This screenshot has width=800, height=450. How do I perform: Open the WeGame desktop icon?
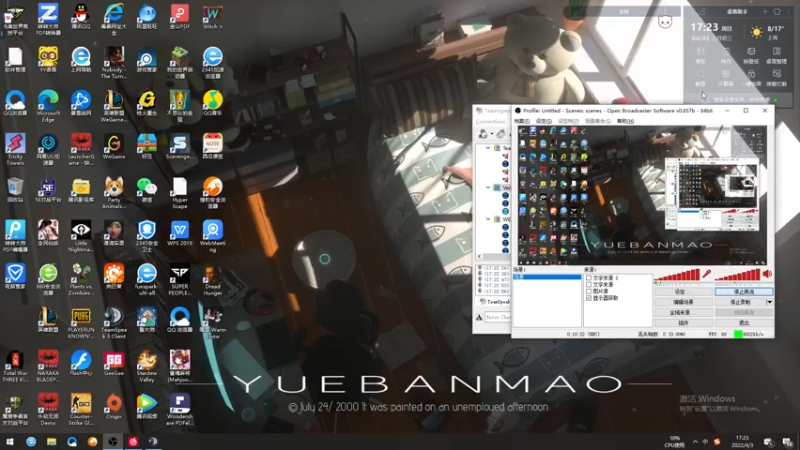[114, 147]
